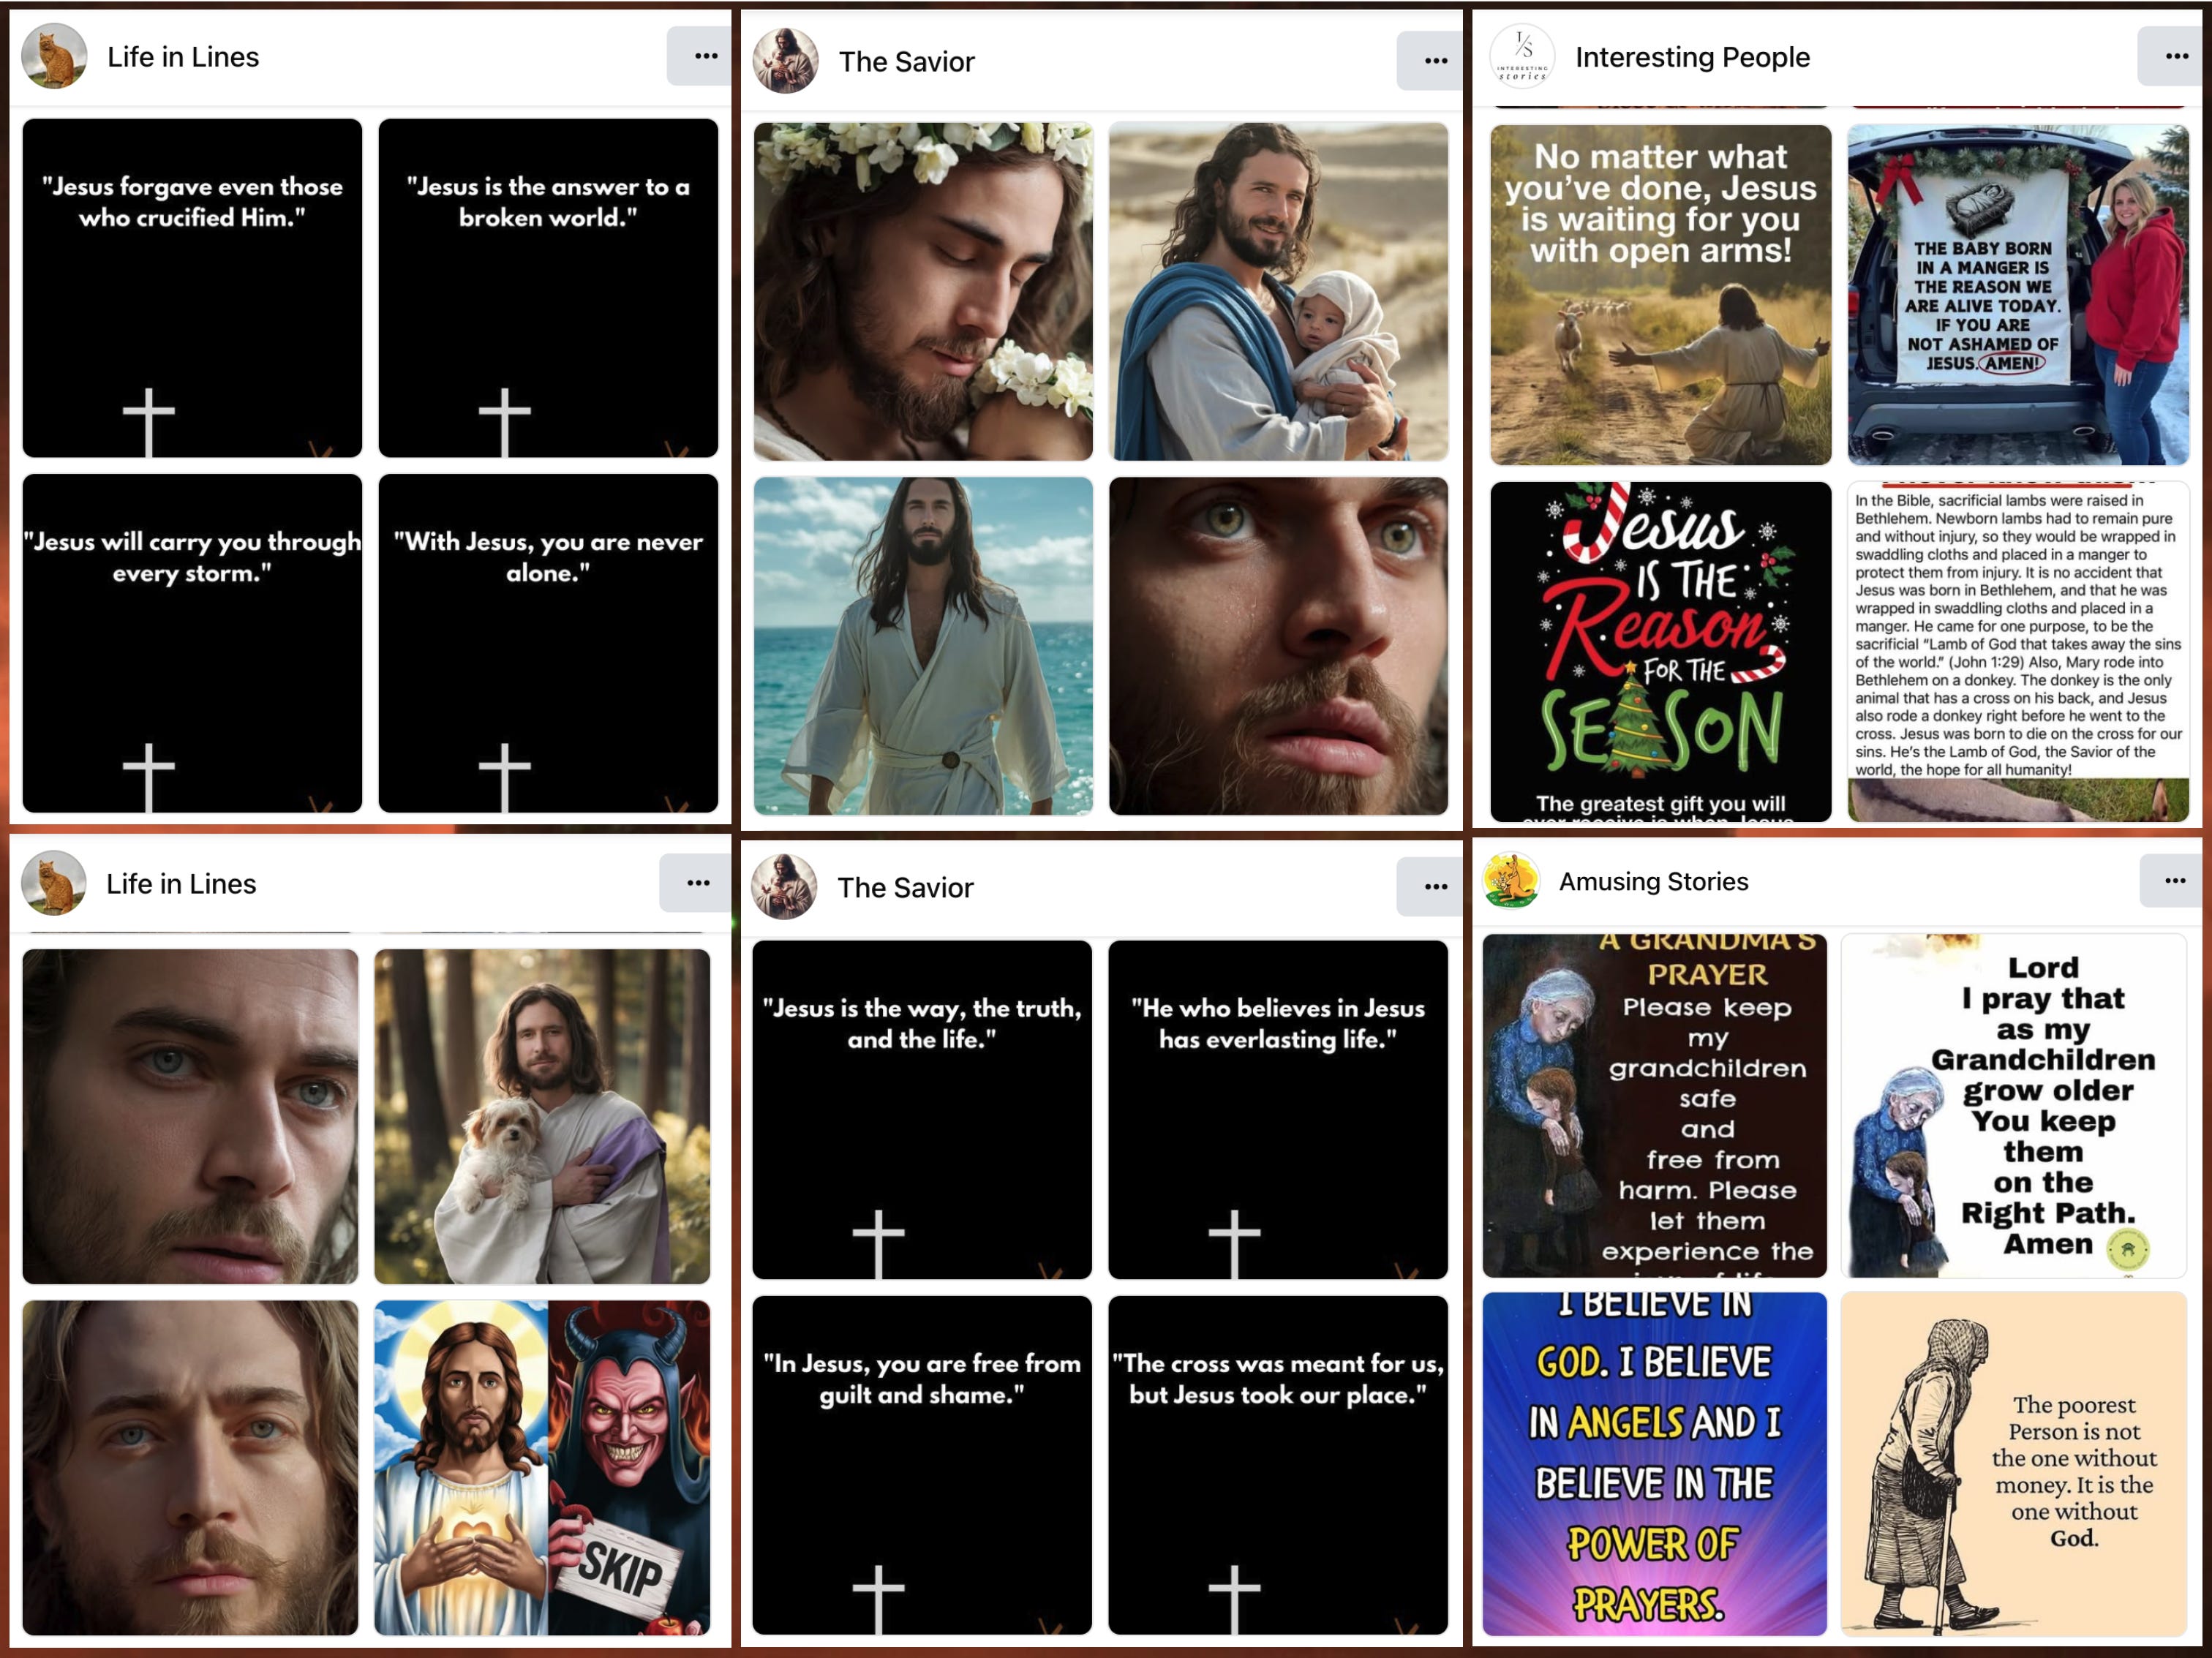
Task: Open the 'No matter what you've done' image
Action: click(1660, 295)
